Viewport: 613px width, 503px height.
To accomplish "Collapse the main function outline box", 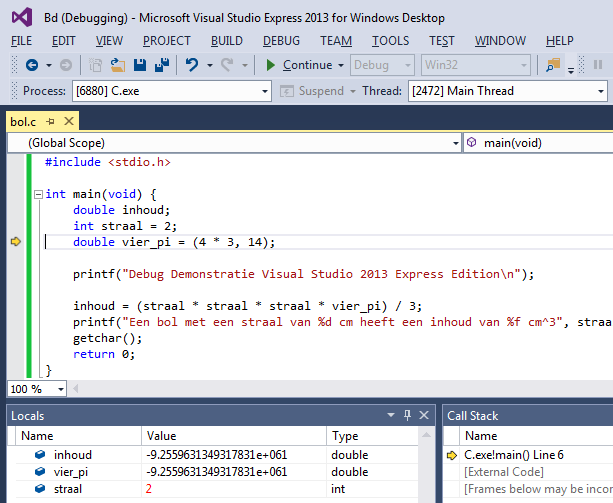I will [37, 194].
